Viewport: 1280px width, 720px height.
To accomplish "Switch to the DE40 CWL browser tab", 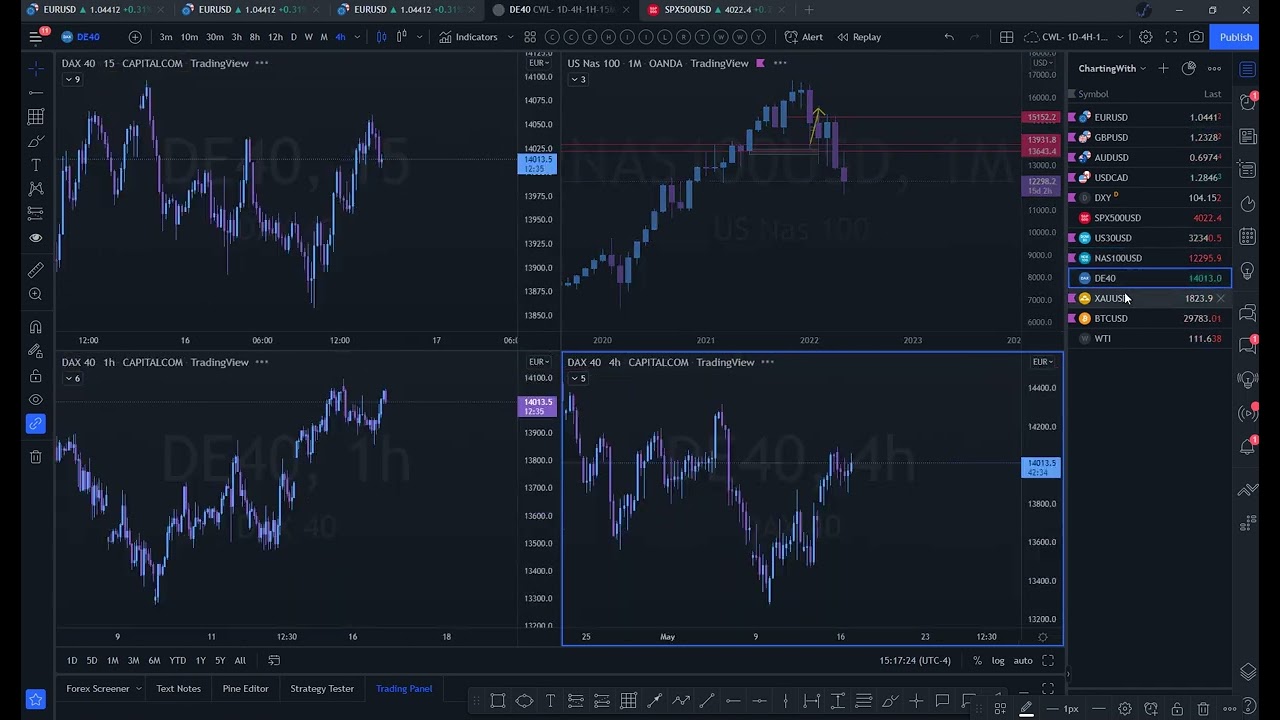I will tap(563, 10).
